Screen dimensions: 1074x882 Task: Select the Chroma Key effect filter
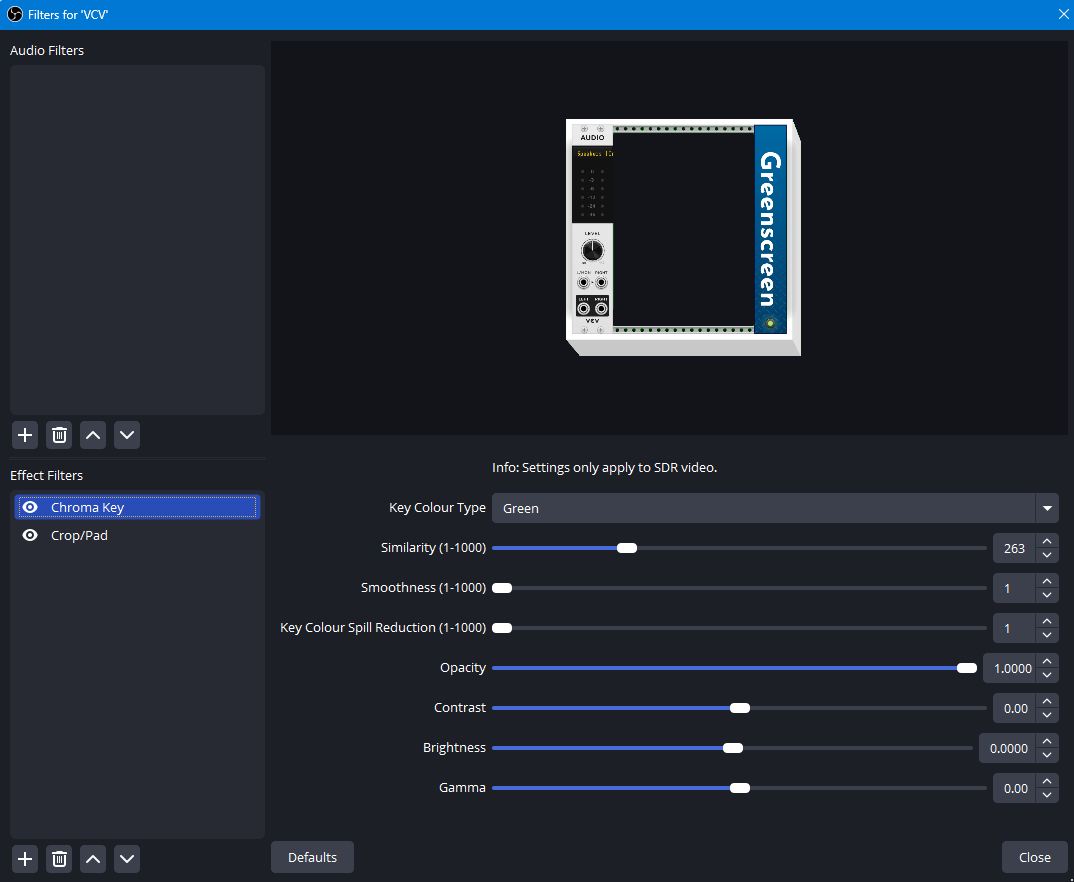[x=137, y=507]
